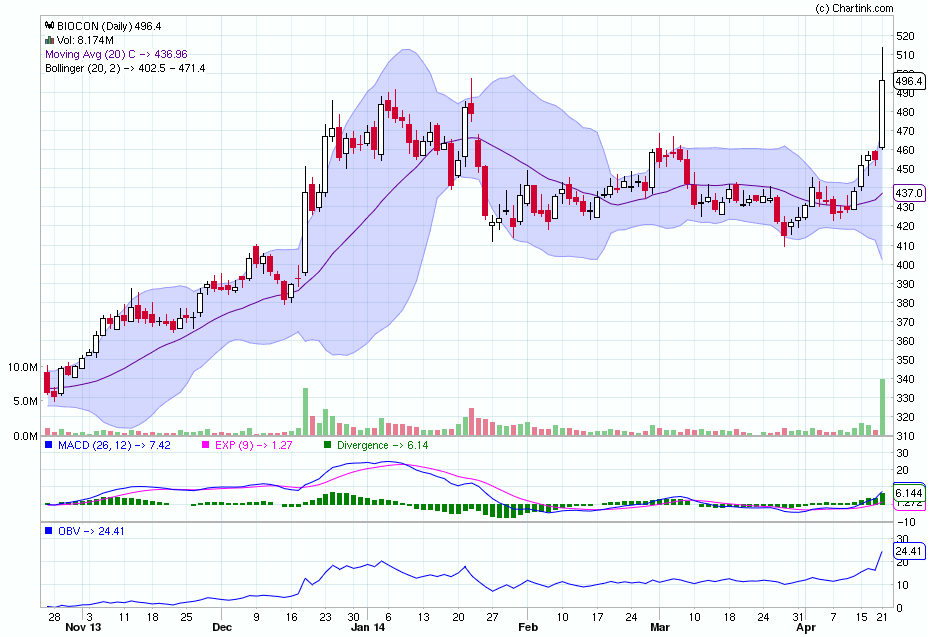The image size is (930, 637).
Task: Click the 400 price axis label
Action: [x=906, y=265]
